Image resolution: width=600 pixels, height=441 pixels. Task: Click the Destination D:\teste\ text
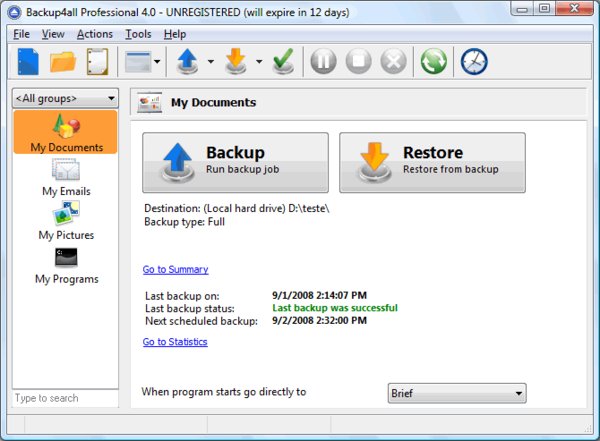[x=237, y=209]
